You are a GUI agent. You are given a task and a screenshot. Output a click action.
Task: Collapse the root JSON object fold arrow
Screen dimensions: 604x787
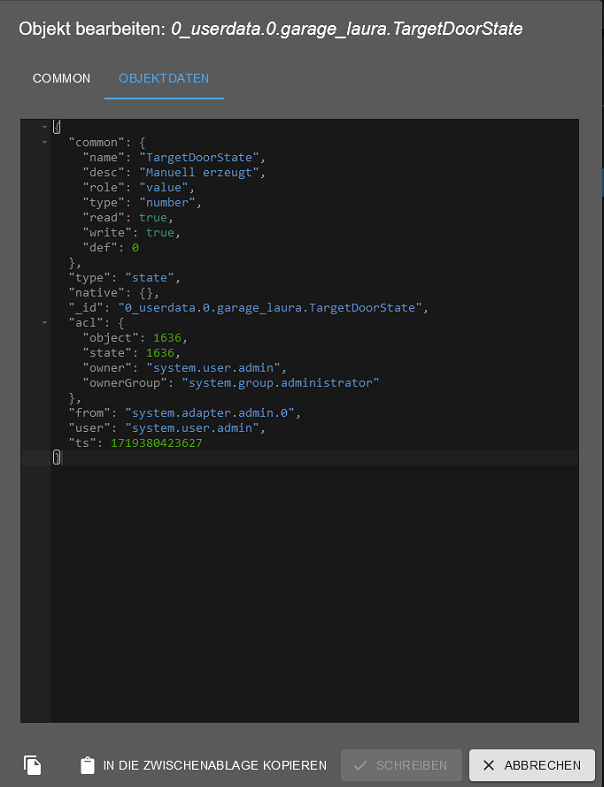pos(45,127)
